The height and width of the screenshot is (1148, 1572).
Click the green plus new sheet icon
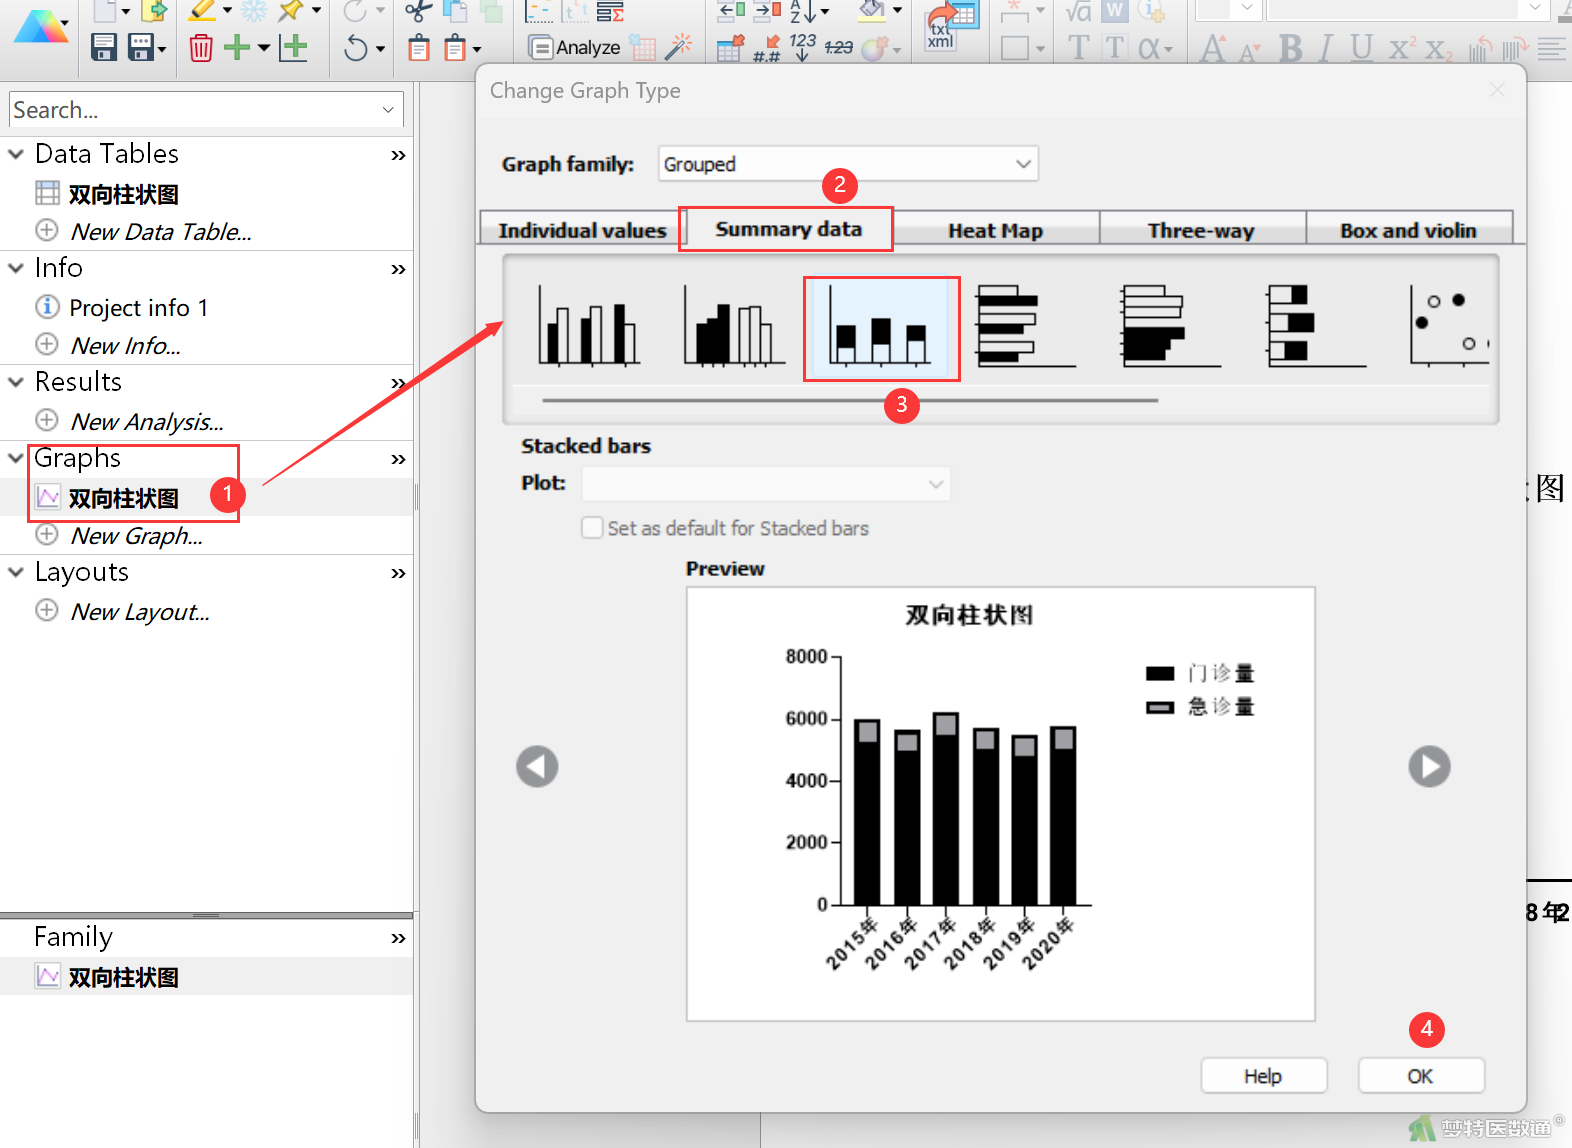coord(237,47)
